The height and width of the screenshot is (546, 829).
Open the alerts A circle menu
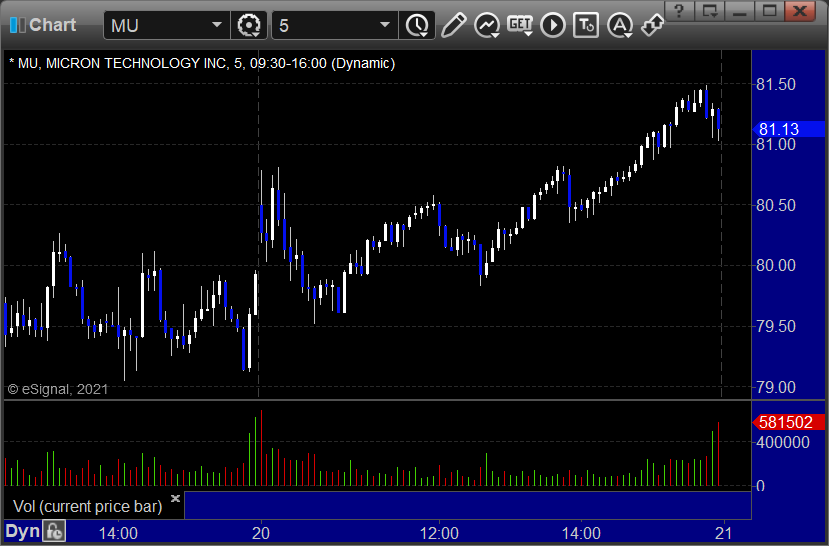(620, 25)
